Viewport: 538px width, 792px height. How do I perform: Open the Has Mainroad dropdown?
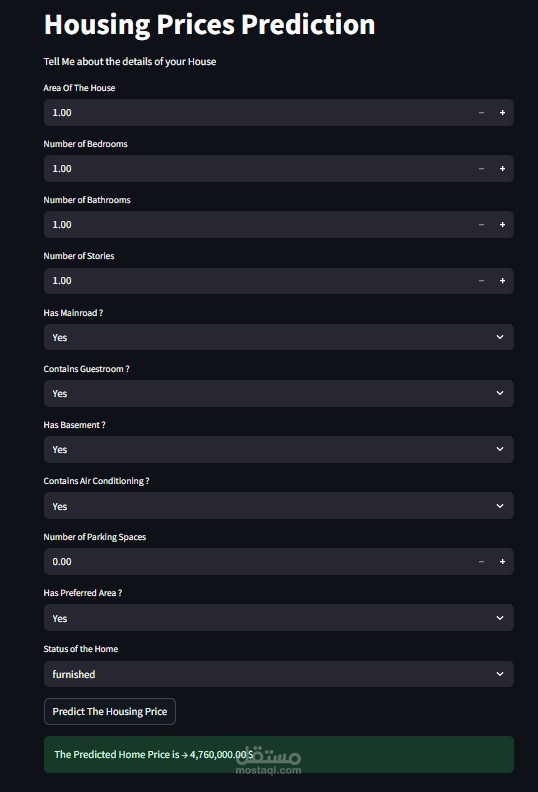pyautogui.click(x=279, y=337)
